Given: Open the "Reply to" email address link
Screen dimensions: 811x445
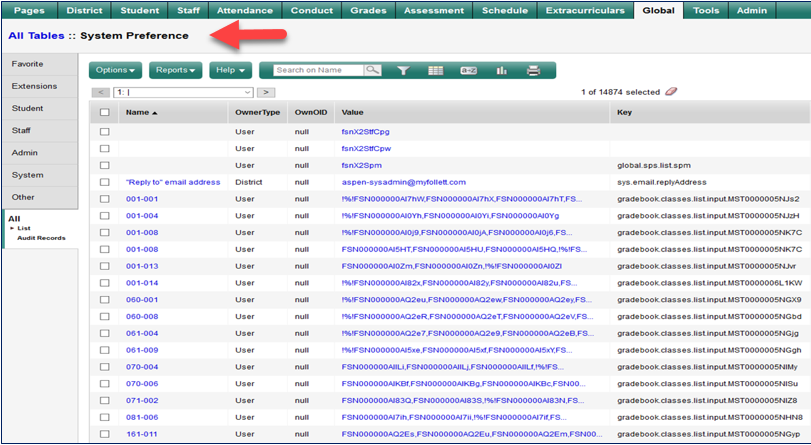Looking at the screenshot, I should coord(173,182).
